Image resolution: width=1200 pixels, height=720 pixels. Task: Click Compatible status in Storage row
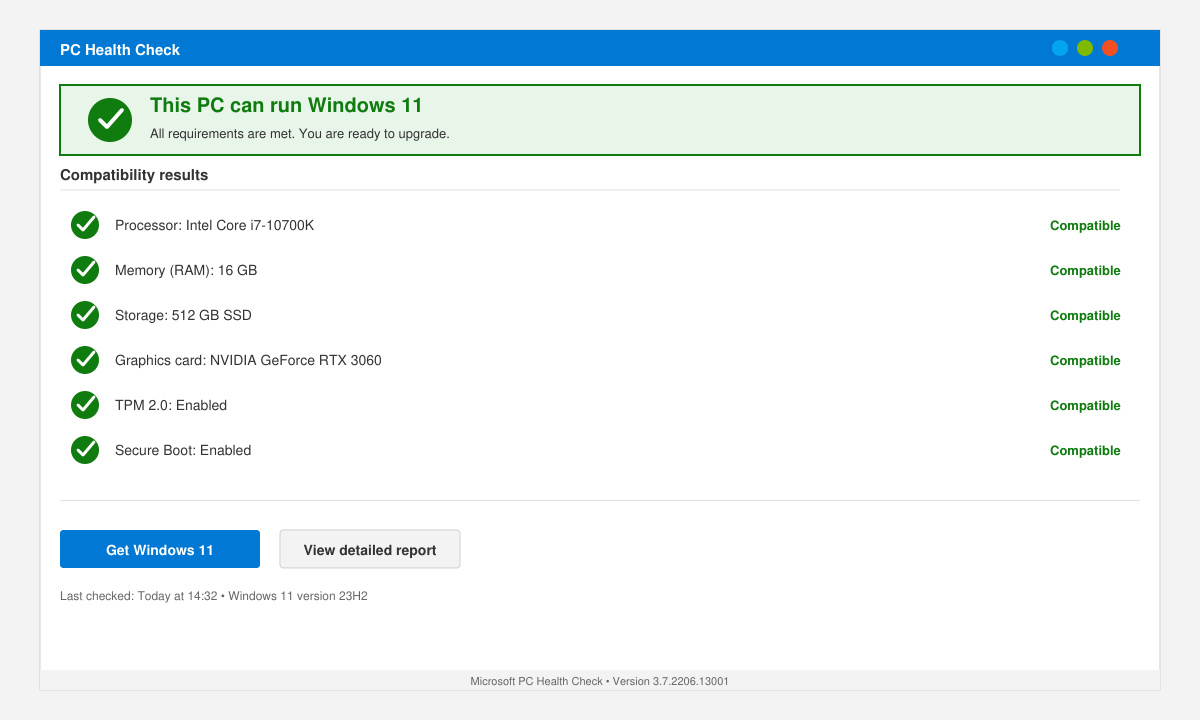tap(1085, 316)
